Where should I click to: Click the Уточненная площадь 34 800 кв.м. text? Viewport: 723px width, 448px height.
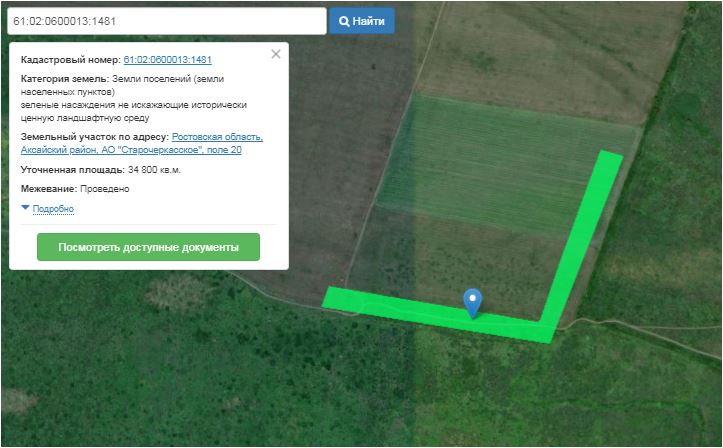pyautogui.click(x=101, y=170)
